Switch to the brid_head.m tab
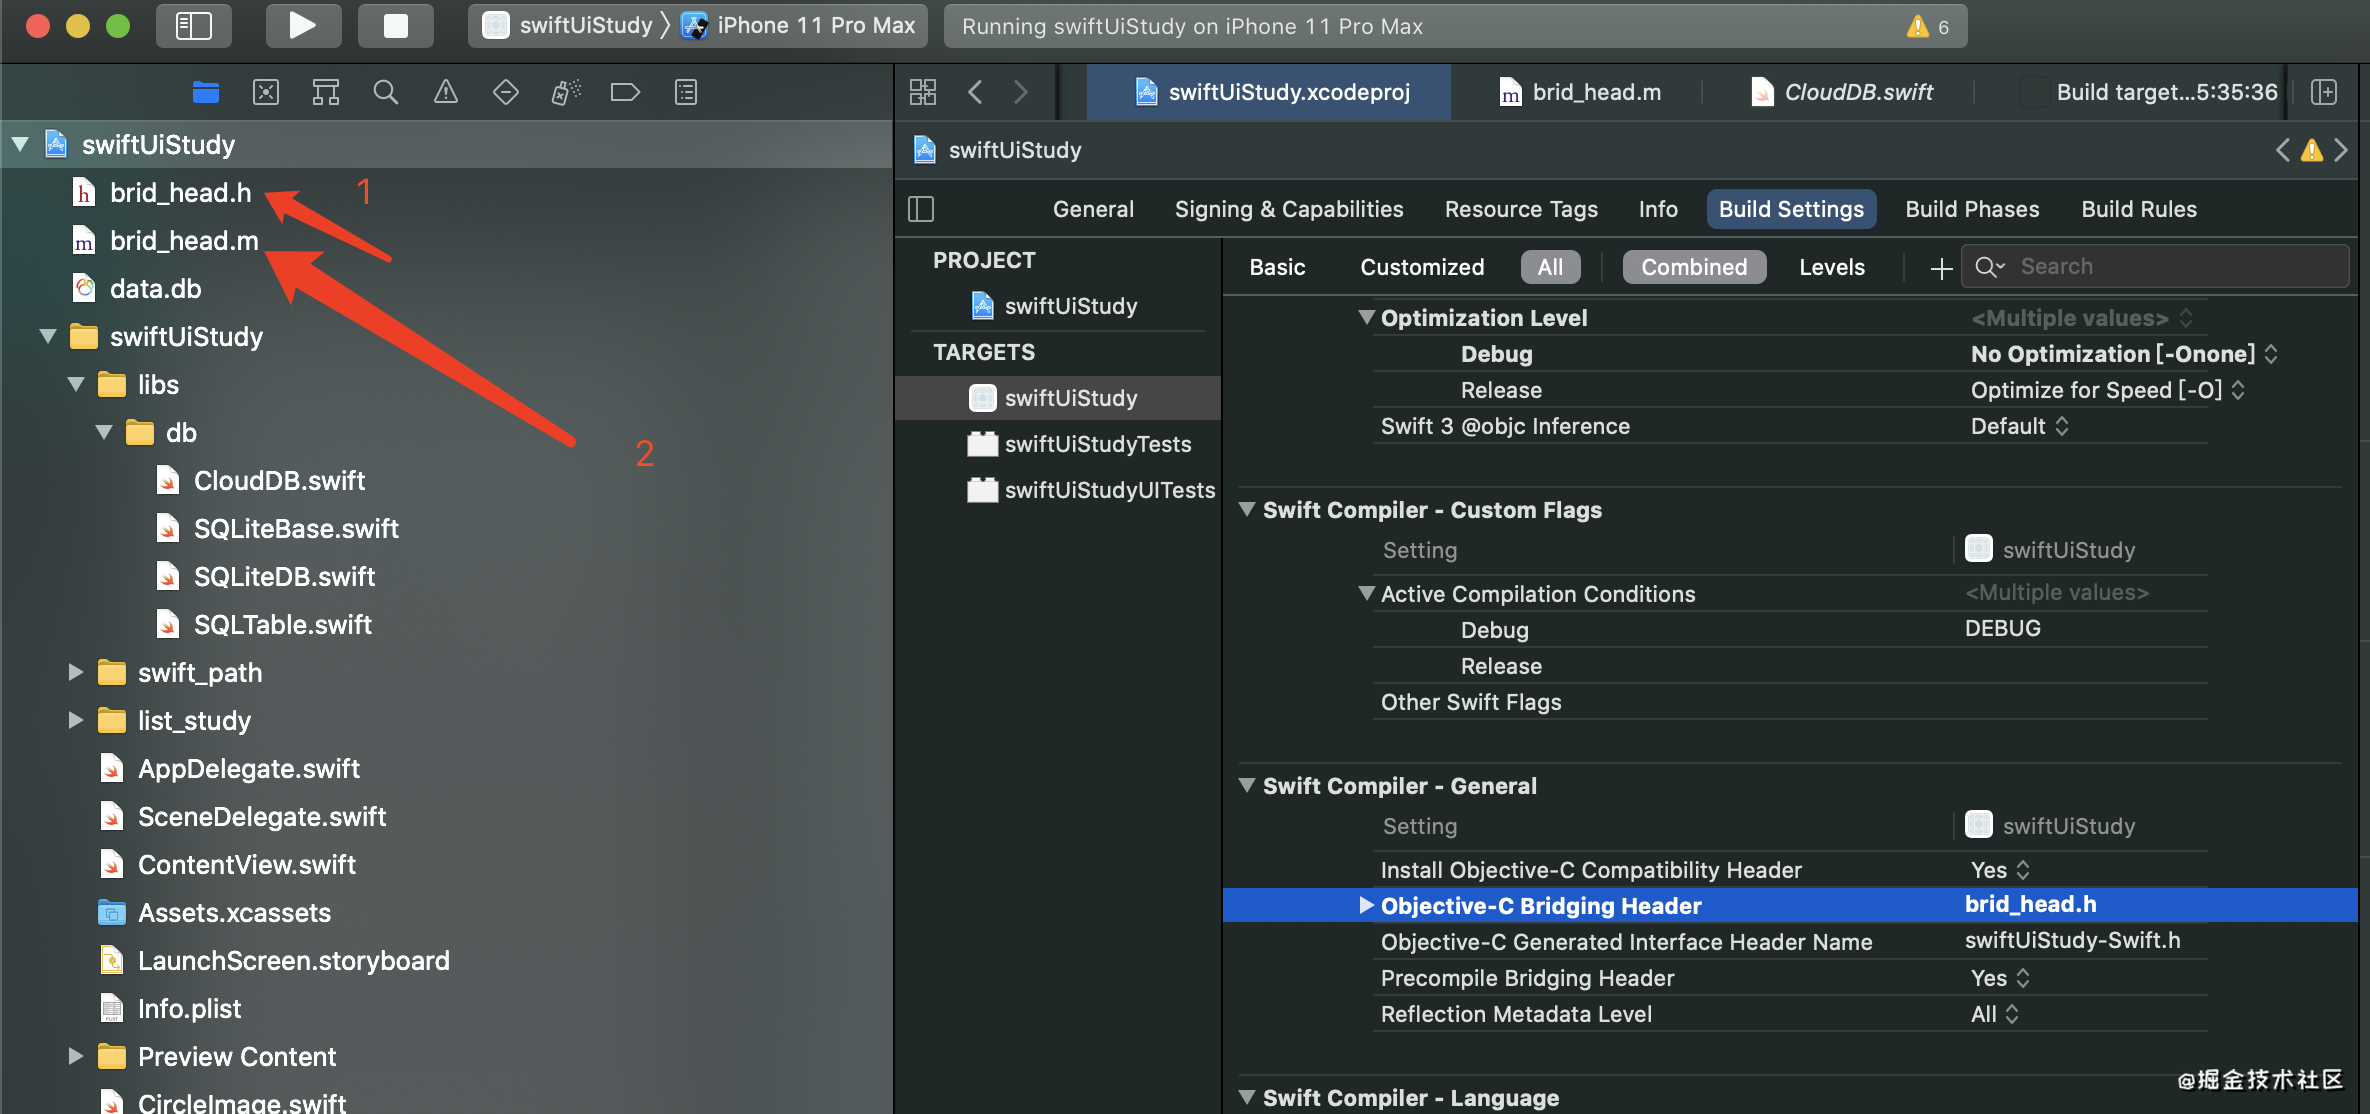The image size is (2370, 1114). pyautogui.click(x=1580, y=92)
